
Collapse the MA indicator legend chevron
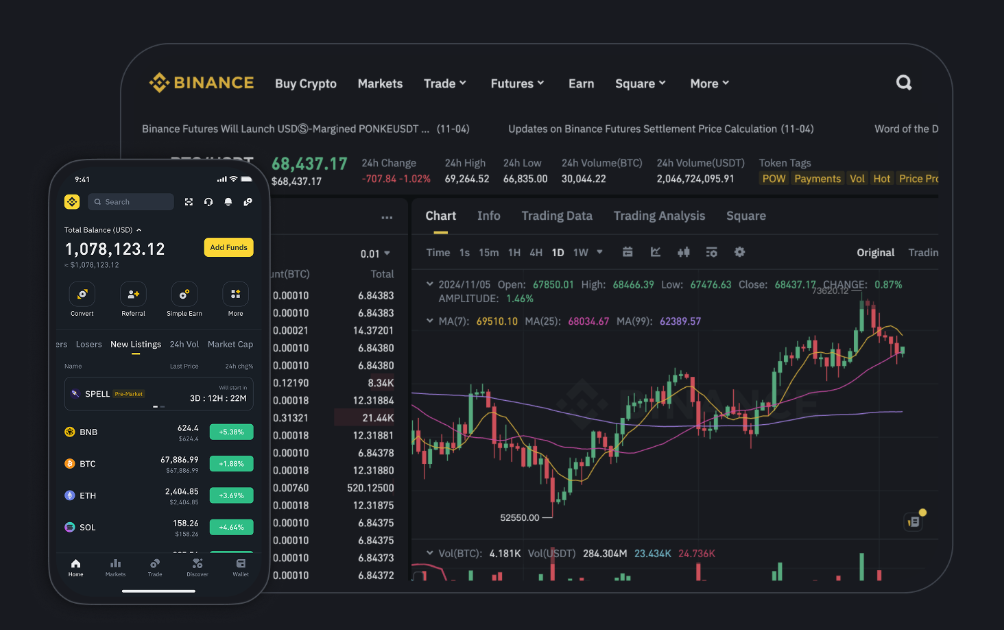point(430,321)
